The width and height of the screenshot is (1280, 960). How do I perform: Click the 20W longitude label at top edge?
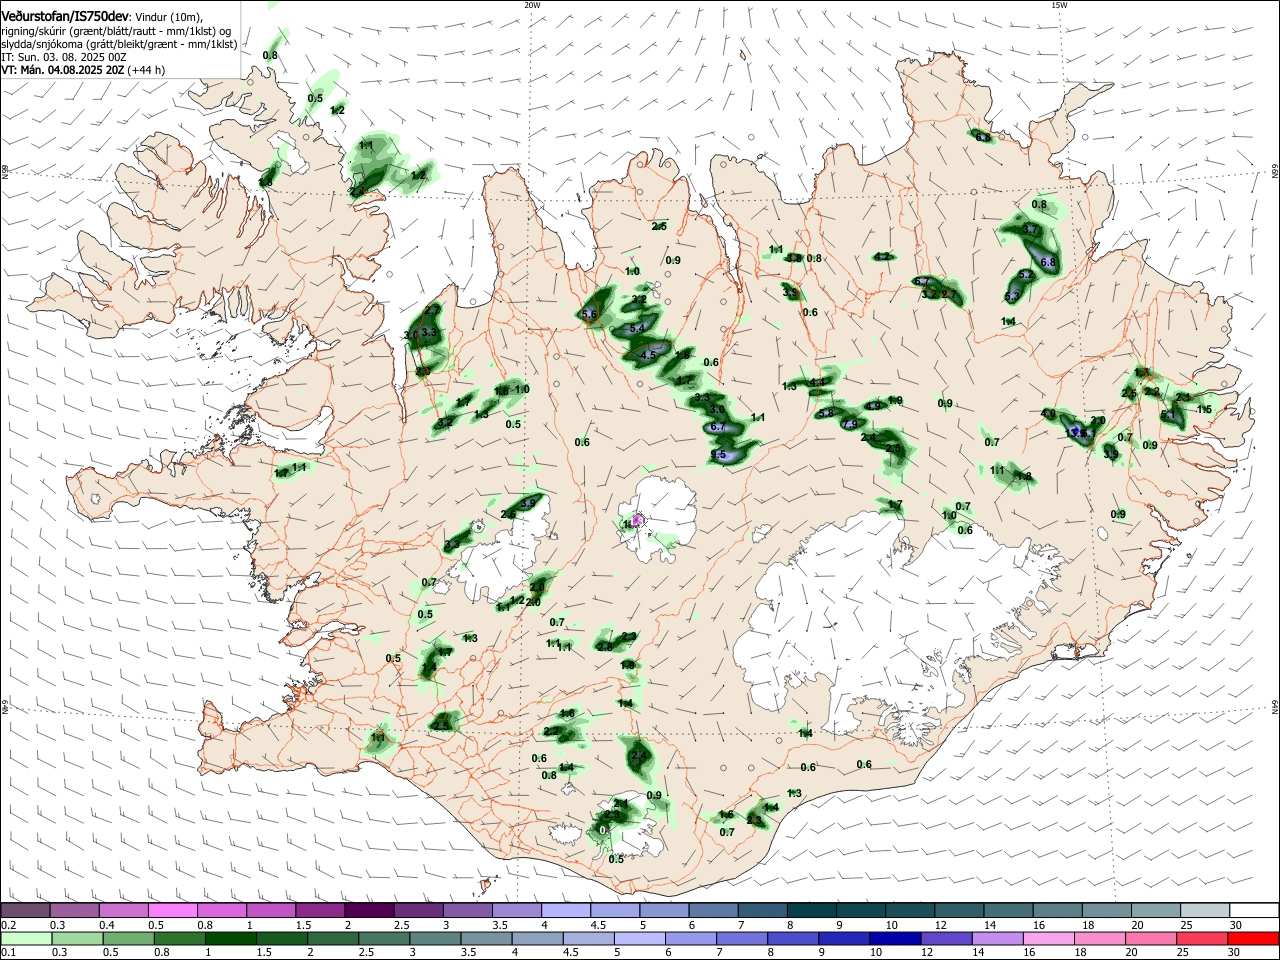click(532, 5)
